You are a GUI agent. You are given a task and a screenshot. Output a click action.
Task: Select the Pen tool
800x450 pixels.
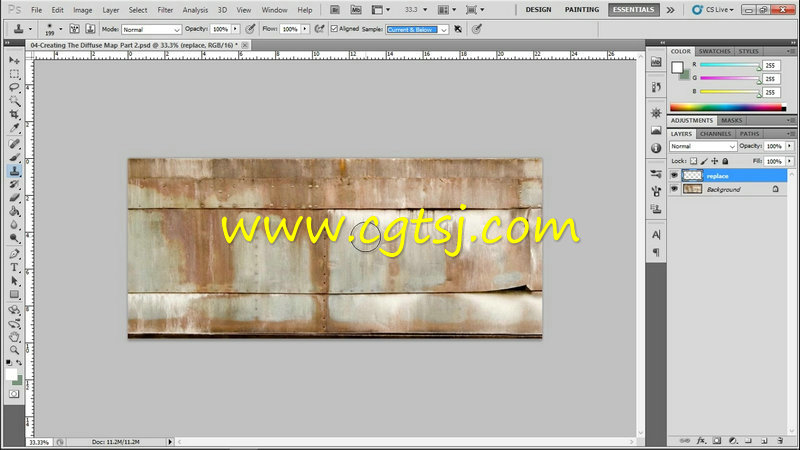[14, 254]
